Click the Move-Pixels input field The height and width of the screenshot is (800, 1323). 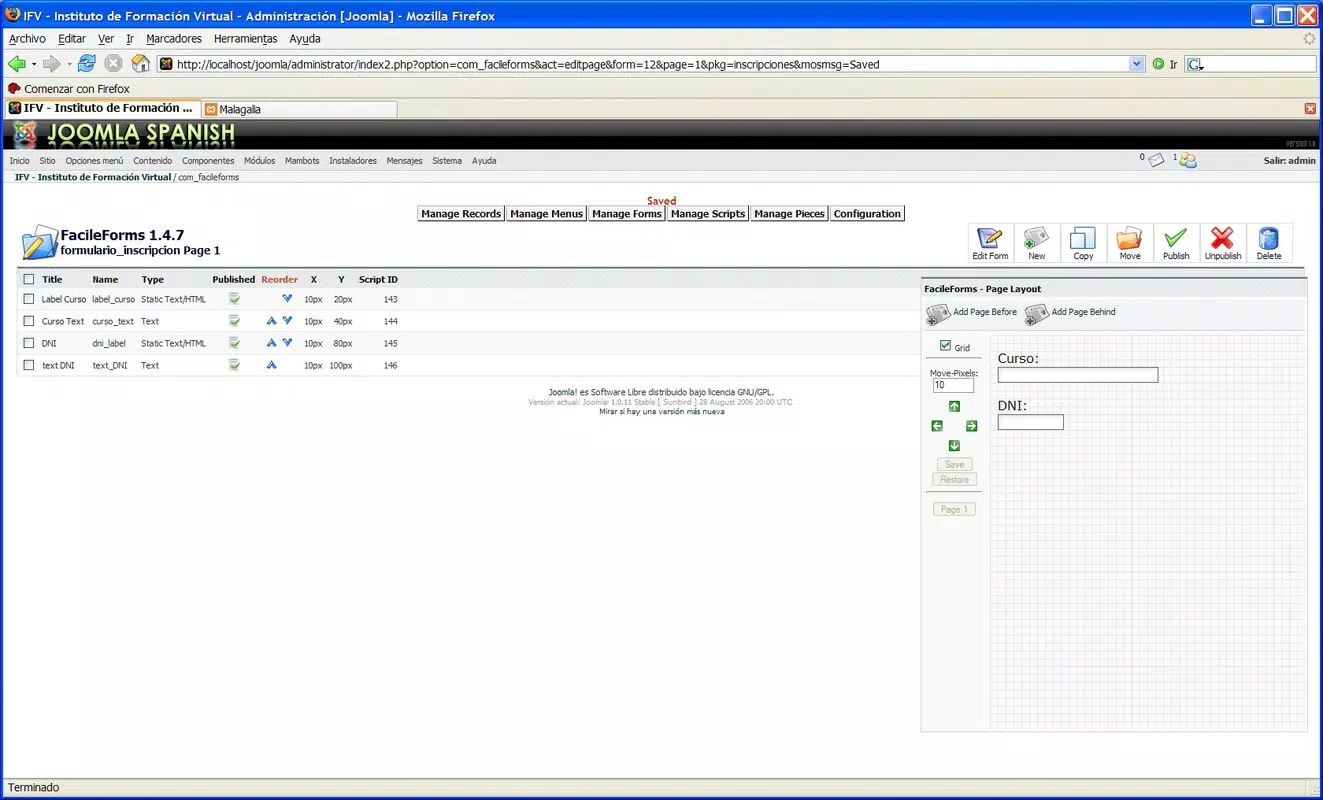(x=953, y=385)
